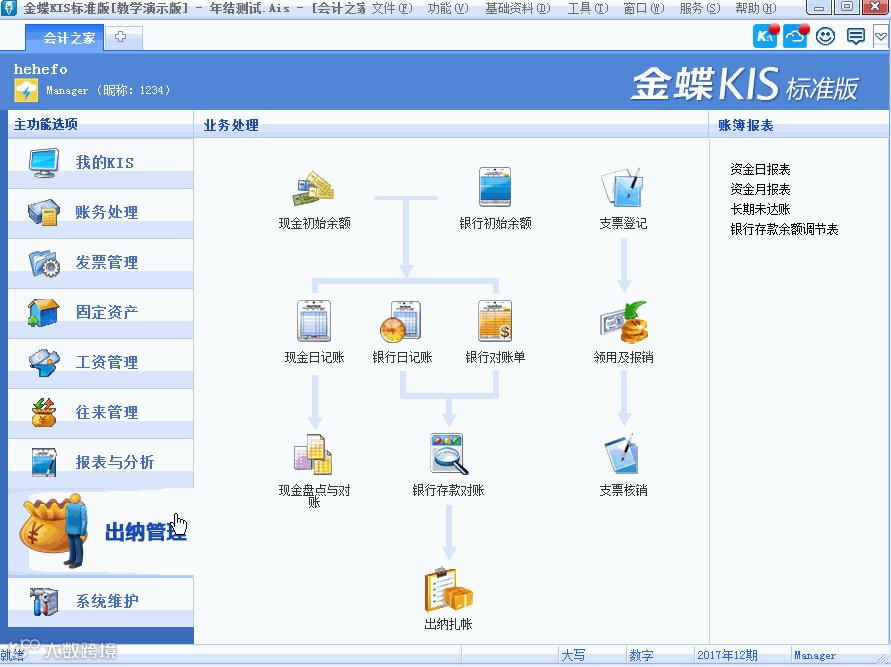This screenshot has height=667, width=891.
Task: Open the 现金初始余额 icon
Action: (x=314, y=189)
